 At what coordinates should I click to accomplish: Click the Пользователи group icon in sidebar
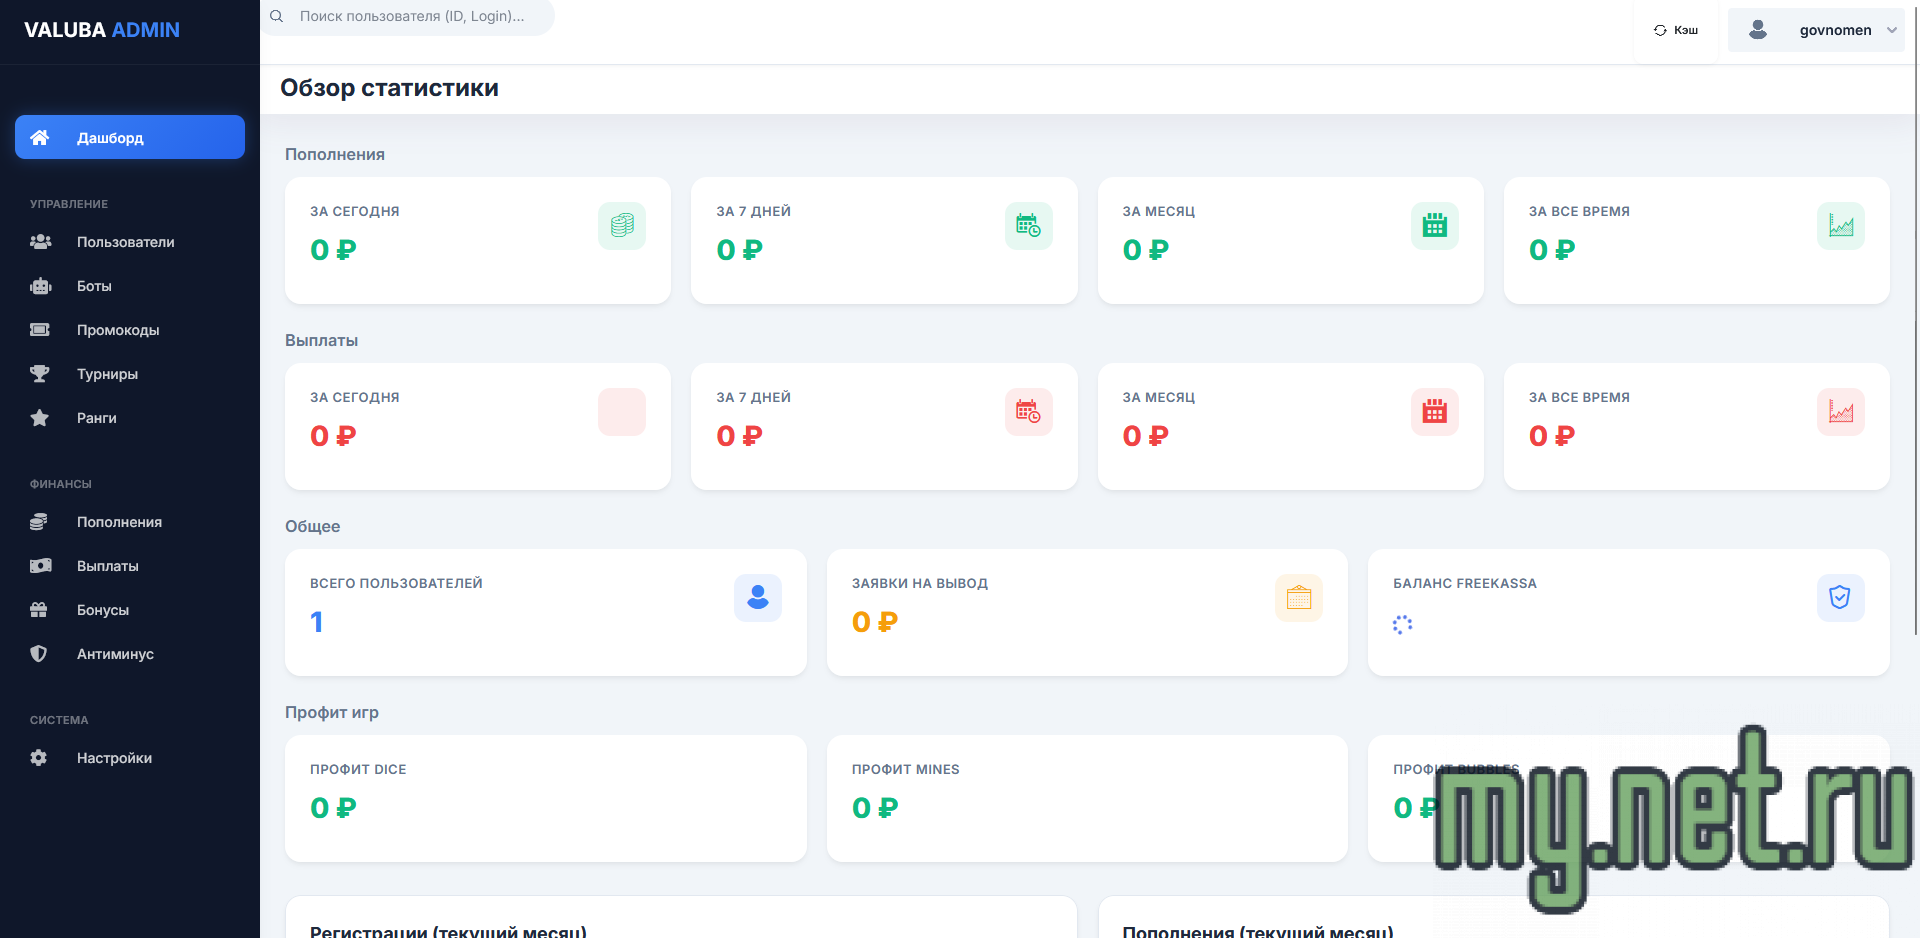coord(40,242)
